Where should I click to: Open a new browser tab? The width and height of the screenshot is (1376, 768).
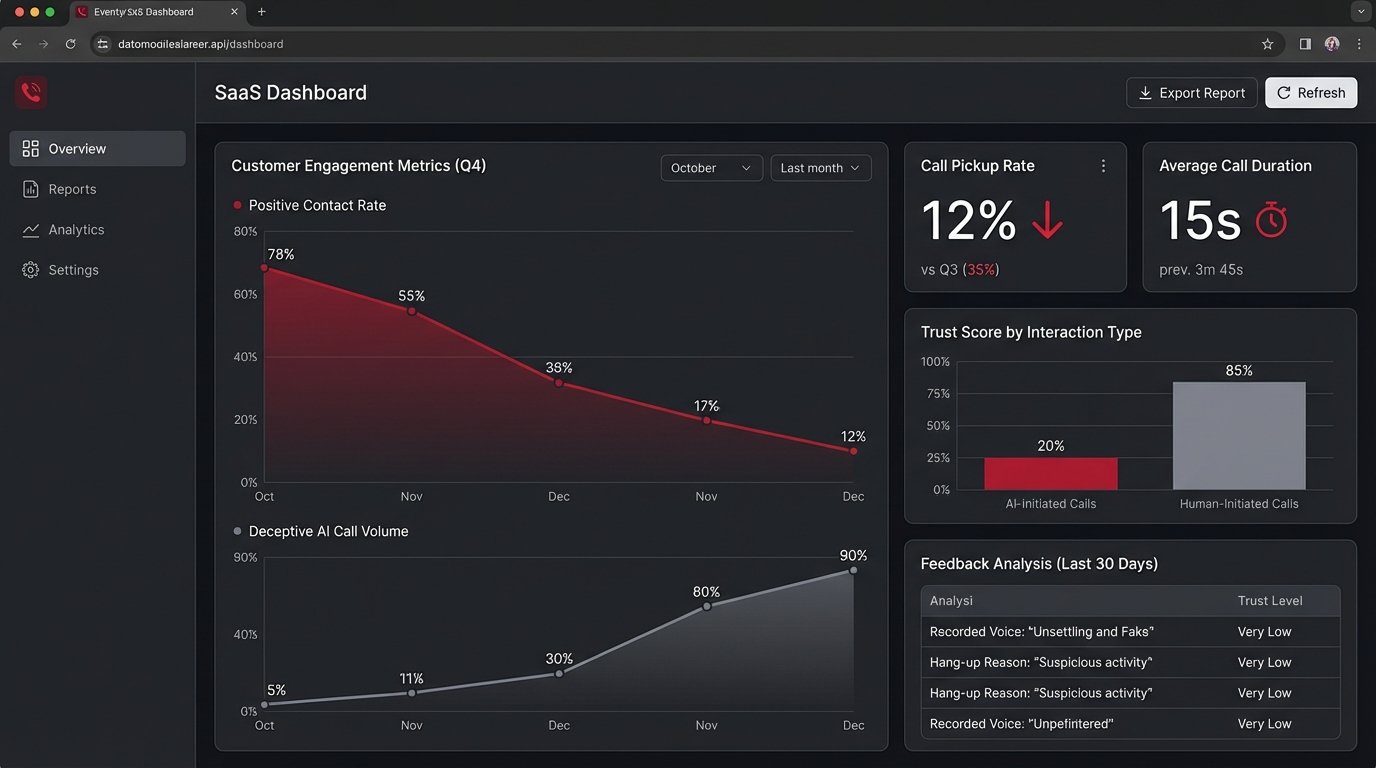tap(262, 12)
